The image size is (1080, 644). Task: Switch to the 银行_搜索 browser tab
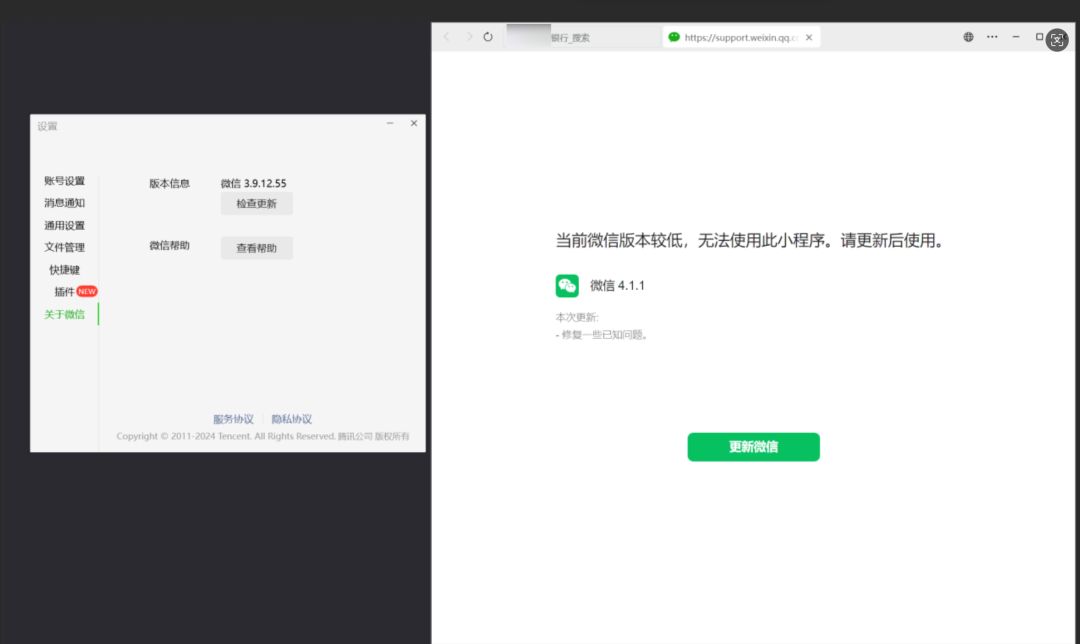tap(583, 37)
